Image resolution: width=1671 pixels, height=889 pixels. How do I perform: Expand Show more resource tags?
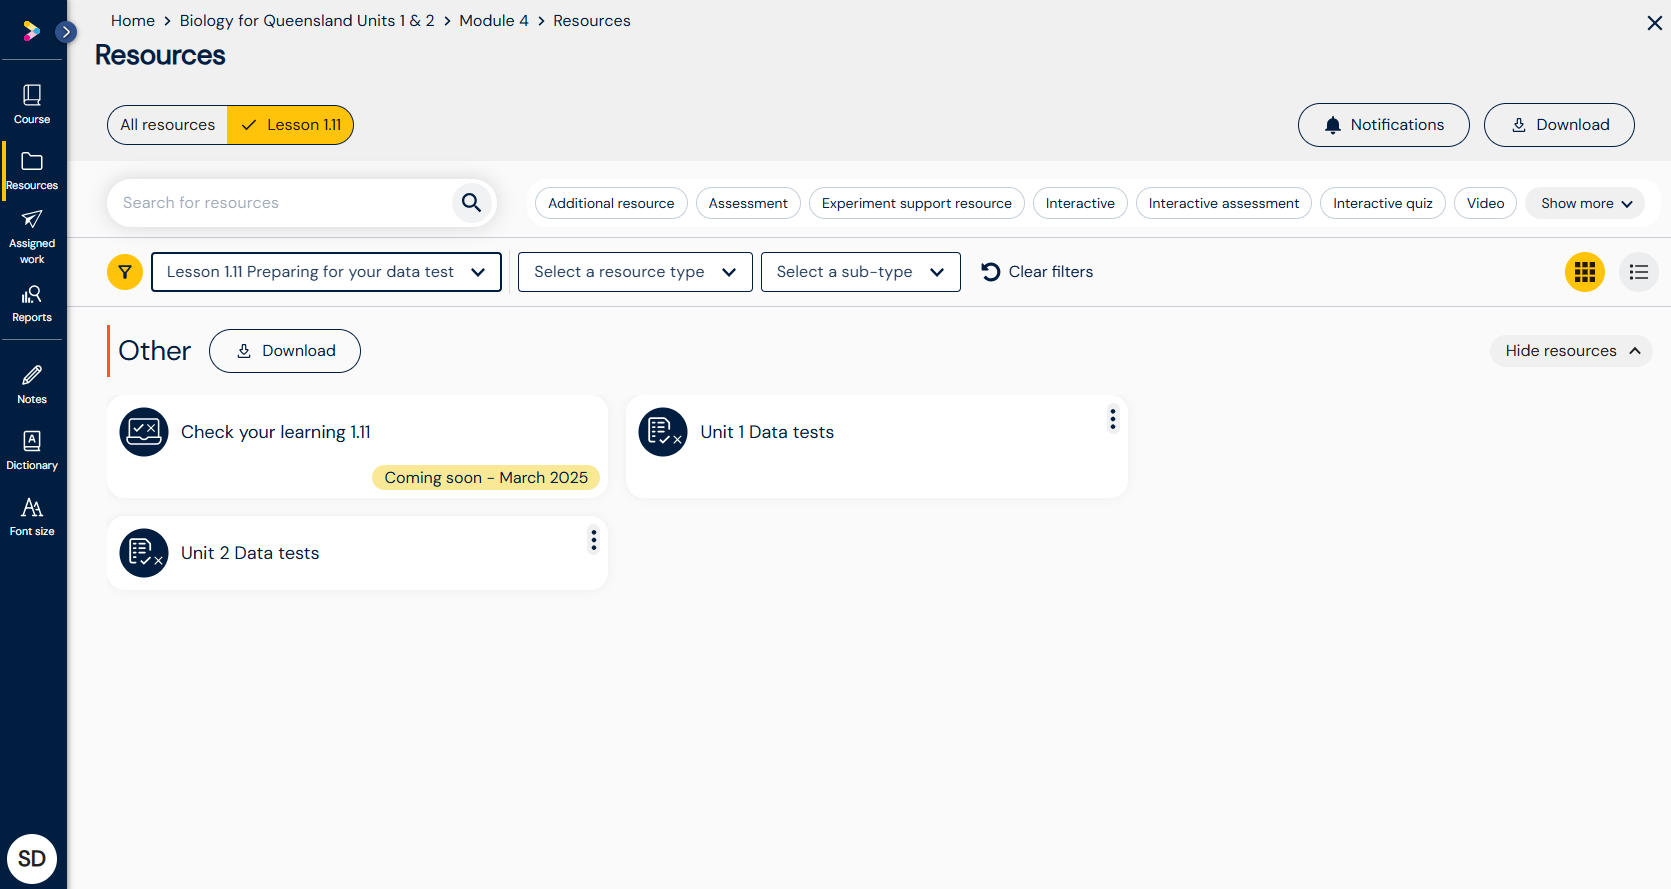coord(1585,203)
